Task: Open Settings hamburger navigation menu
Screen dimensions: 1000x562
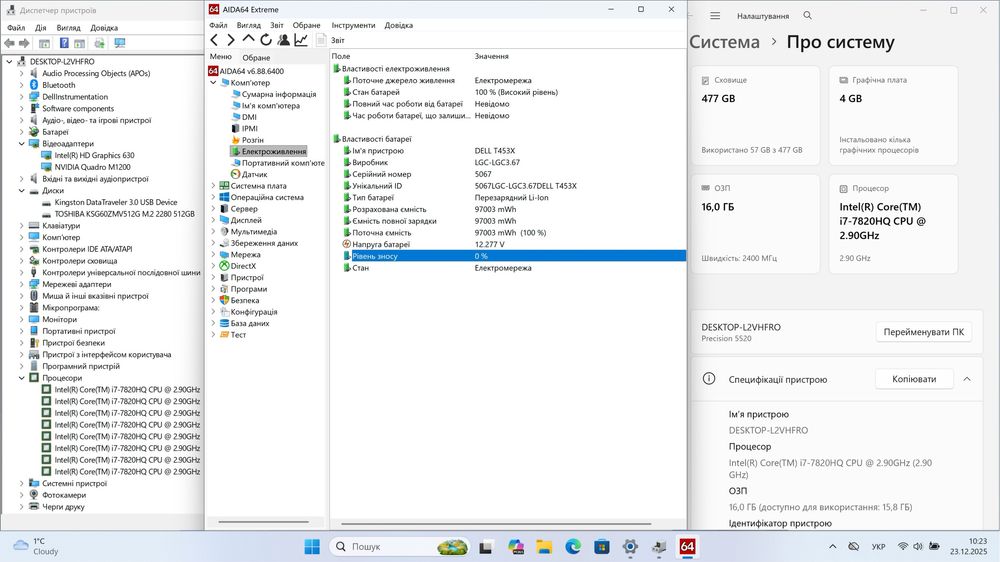Action: coord(715,15)
